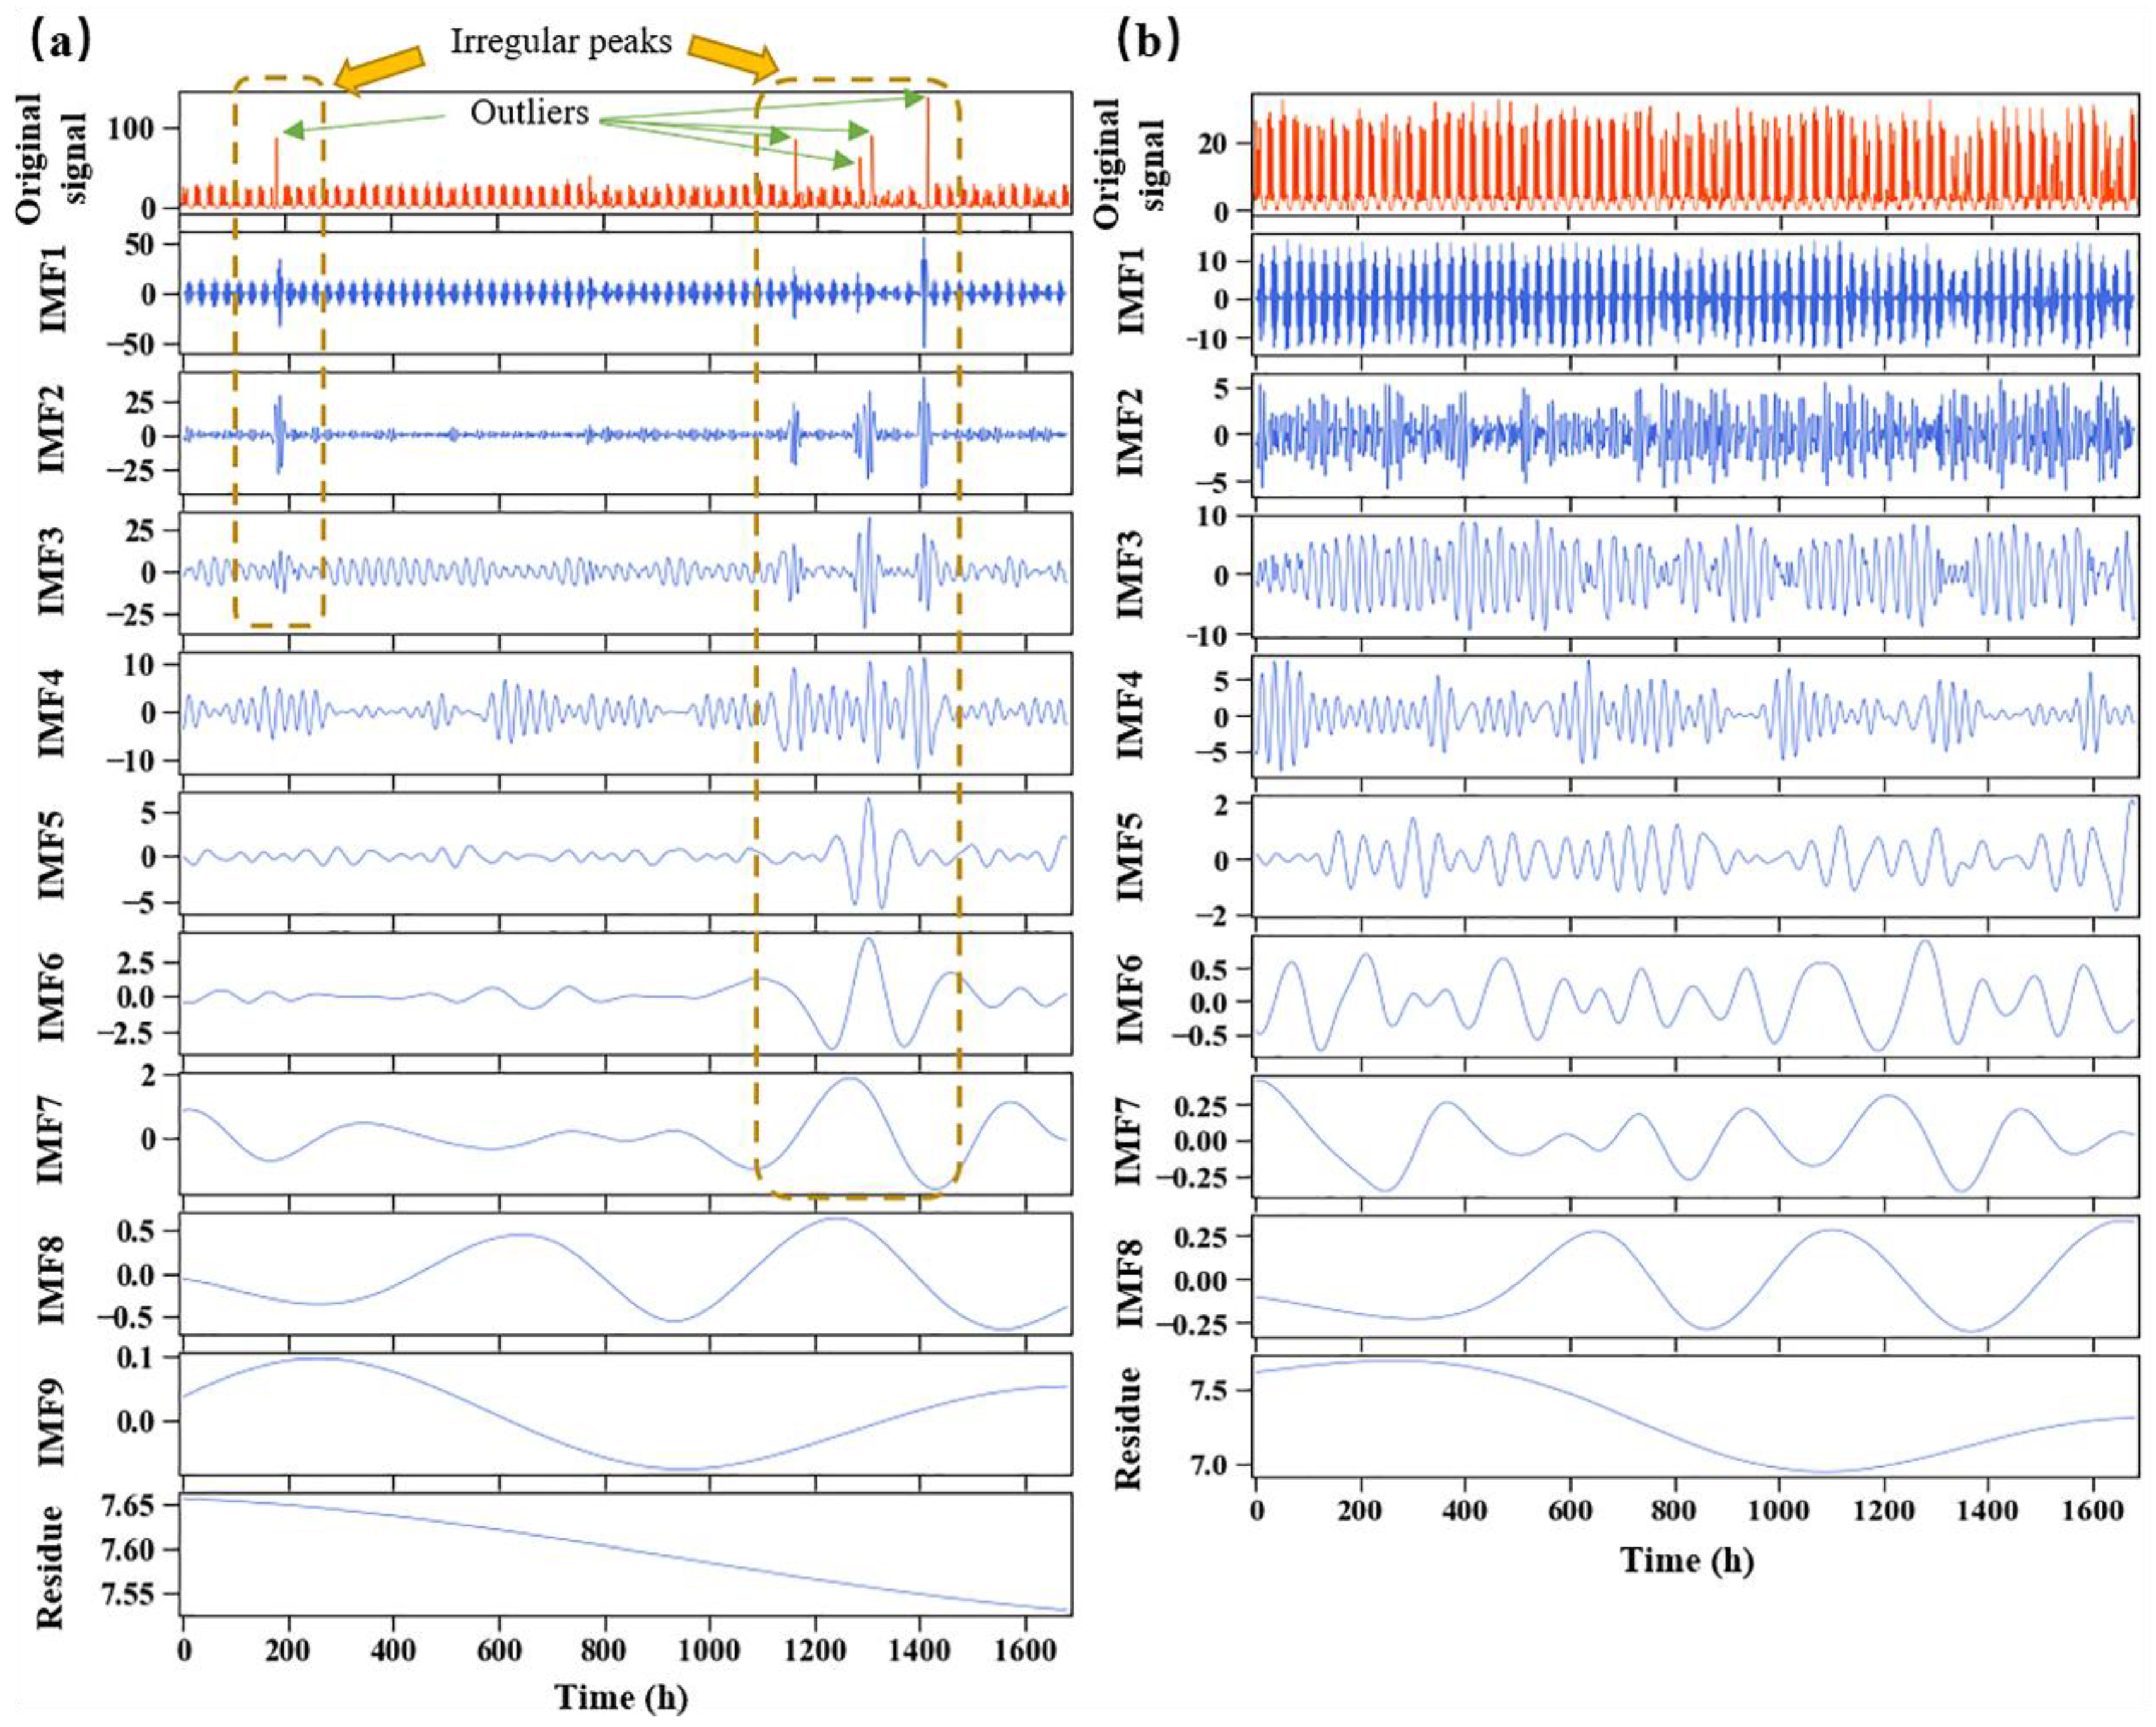Click the tallest outlier spike near 1400 h

point(927,150)
